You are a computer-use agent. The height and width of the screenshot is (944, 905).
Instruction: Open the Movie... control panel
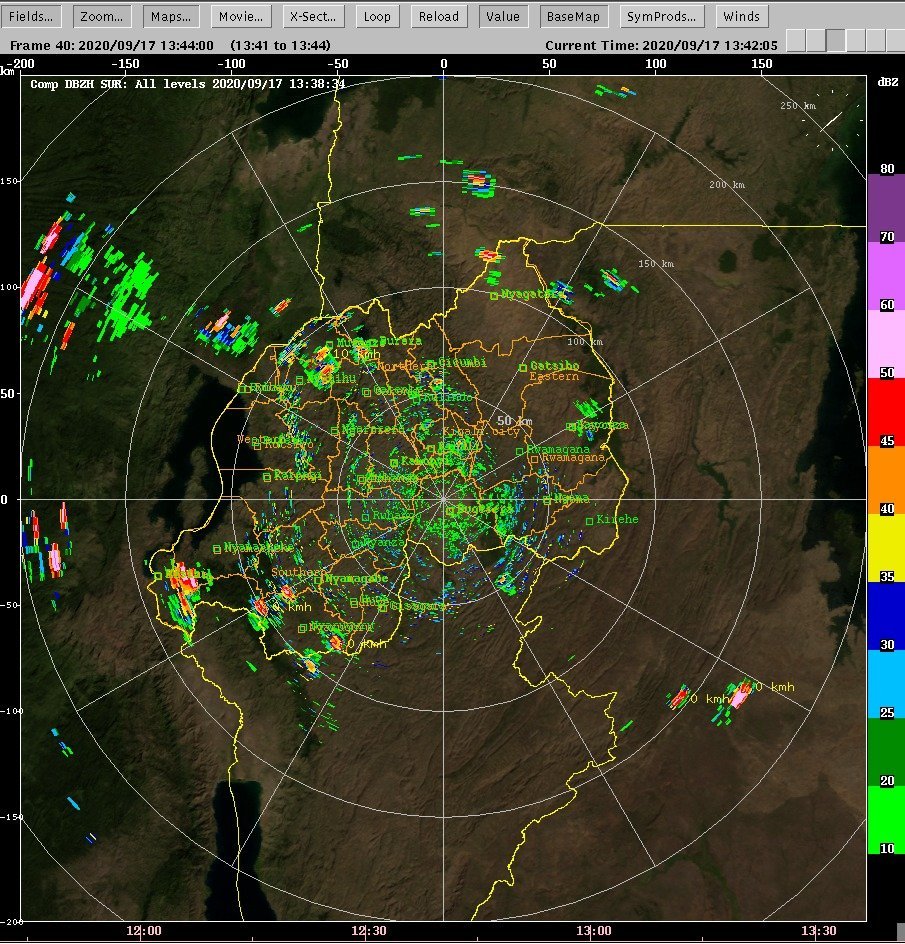[x=241, y=16]
